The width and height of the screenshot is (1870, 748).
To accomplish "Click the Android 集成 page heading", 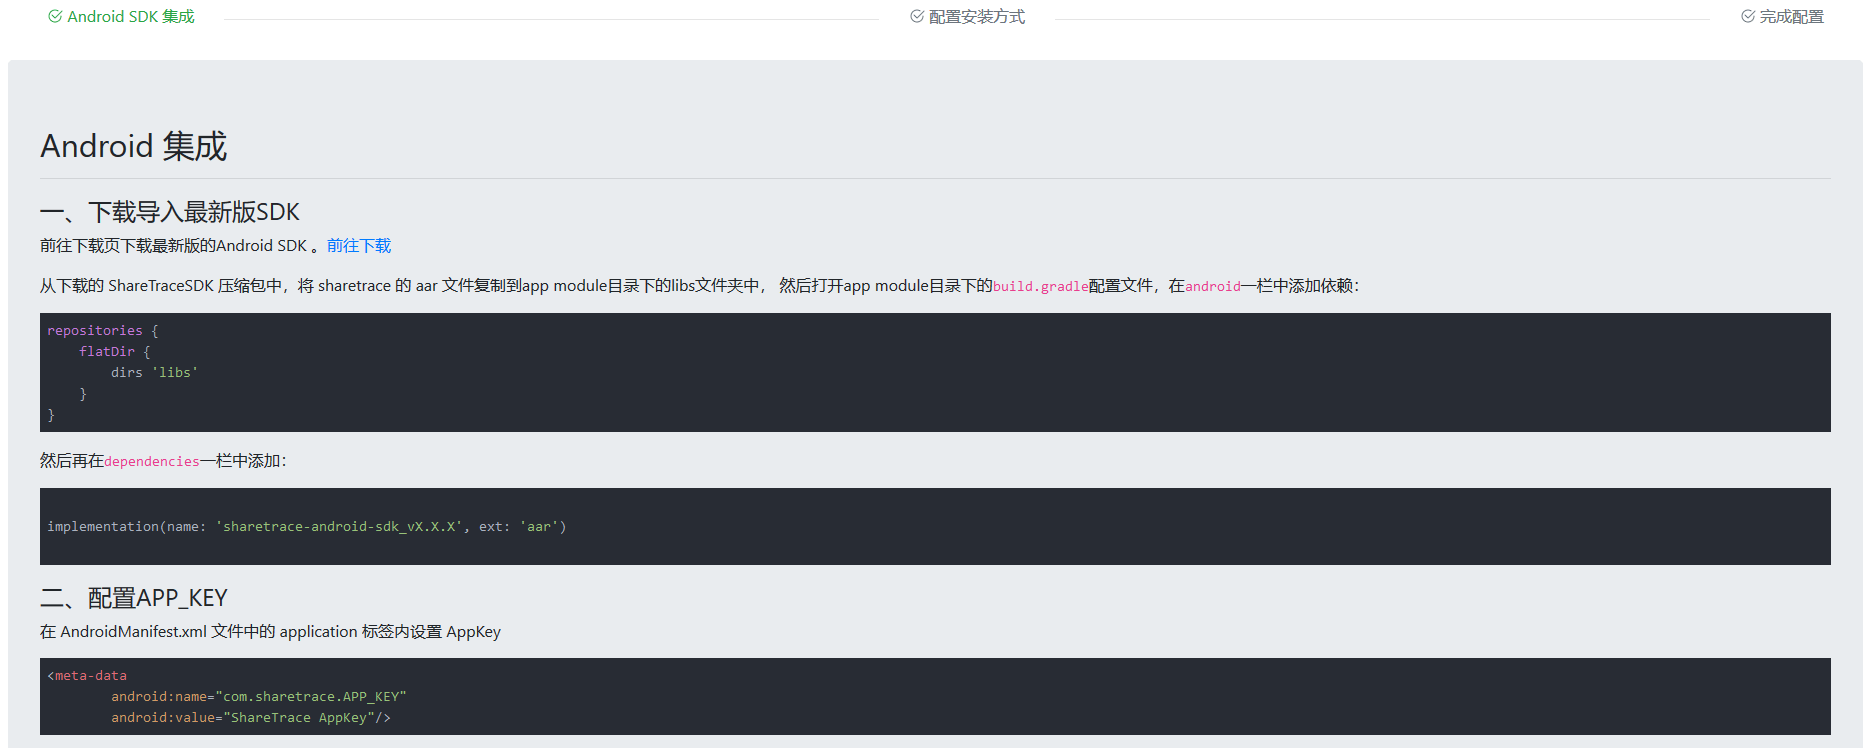I will [134, 147].
